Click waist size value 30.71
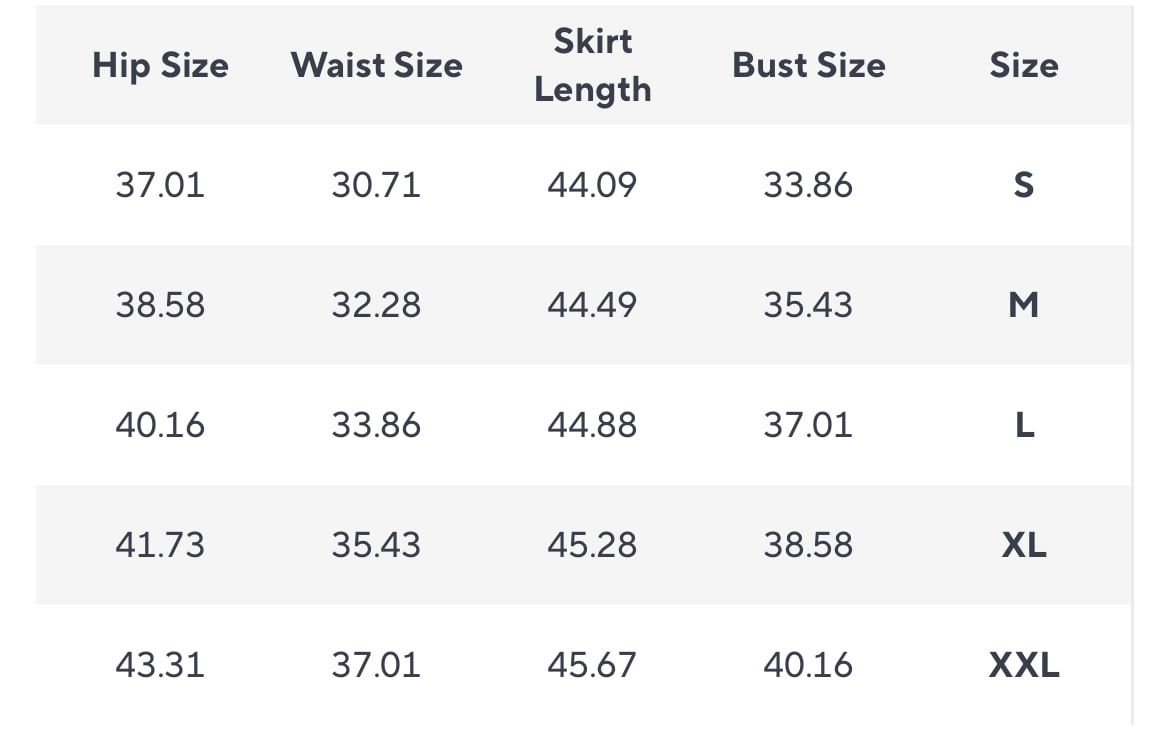Viewport: 1170px width, 743px height. pyautogui.click(x=376, y=185)
